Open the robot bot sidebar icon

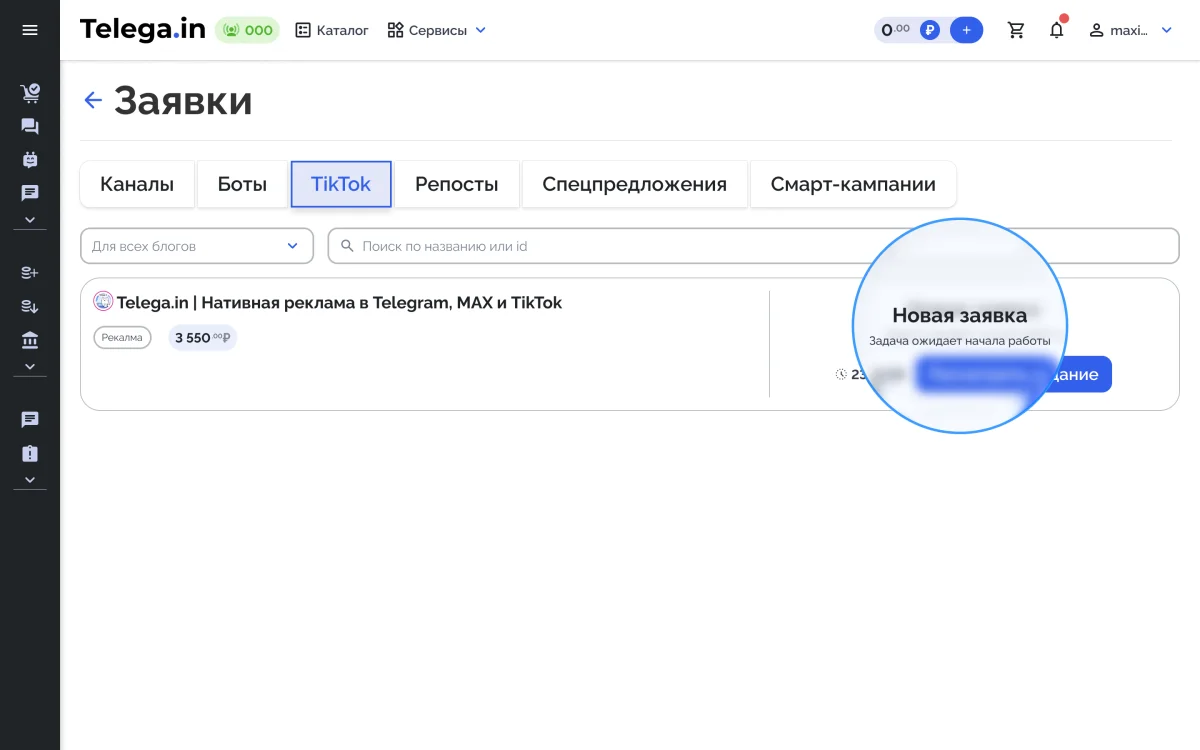click(30, 159)
